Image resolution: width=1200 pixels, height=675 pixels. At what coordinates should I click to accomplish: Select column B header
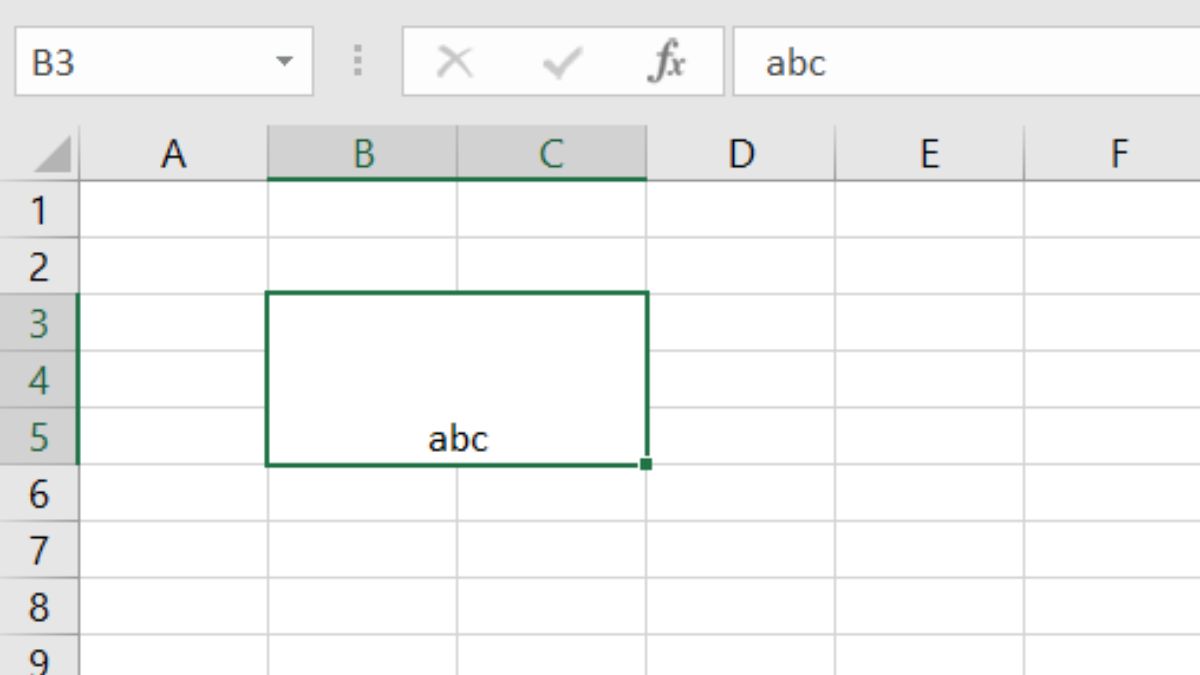[x=363, y=153]
